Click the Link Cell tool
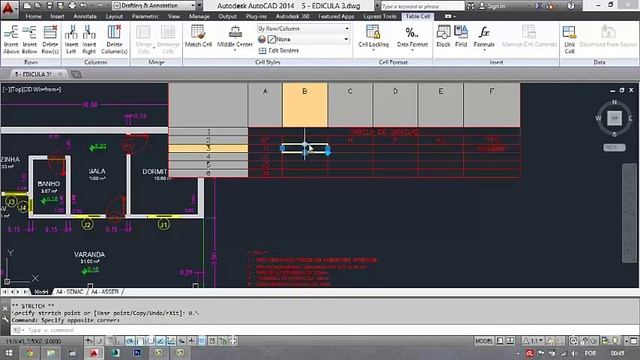The width and height of the screenshot is (640, 360). pyautogui.click(x=569, y=40)
